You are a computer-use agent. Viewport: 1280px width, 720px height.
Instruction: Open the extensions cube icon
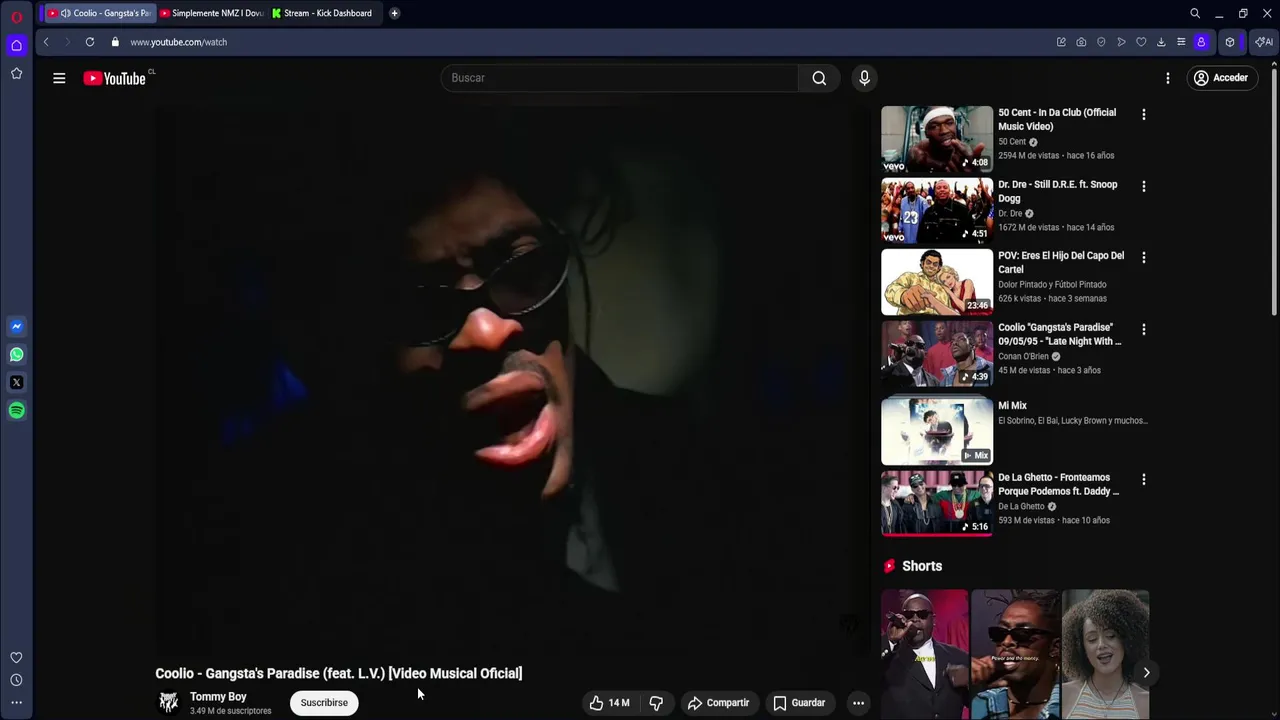coord(1230,42)
